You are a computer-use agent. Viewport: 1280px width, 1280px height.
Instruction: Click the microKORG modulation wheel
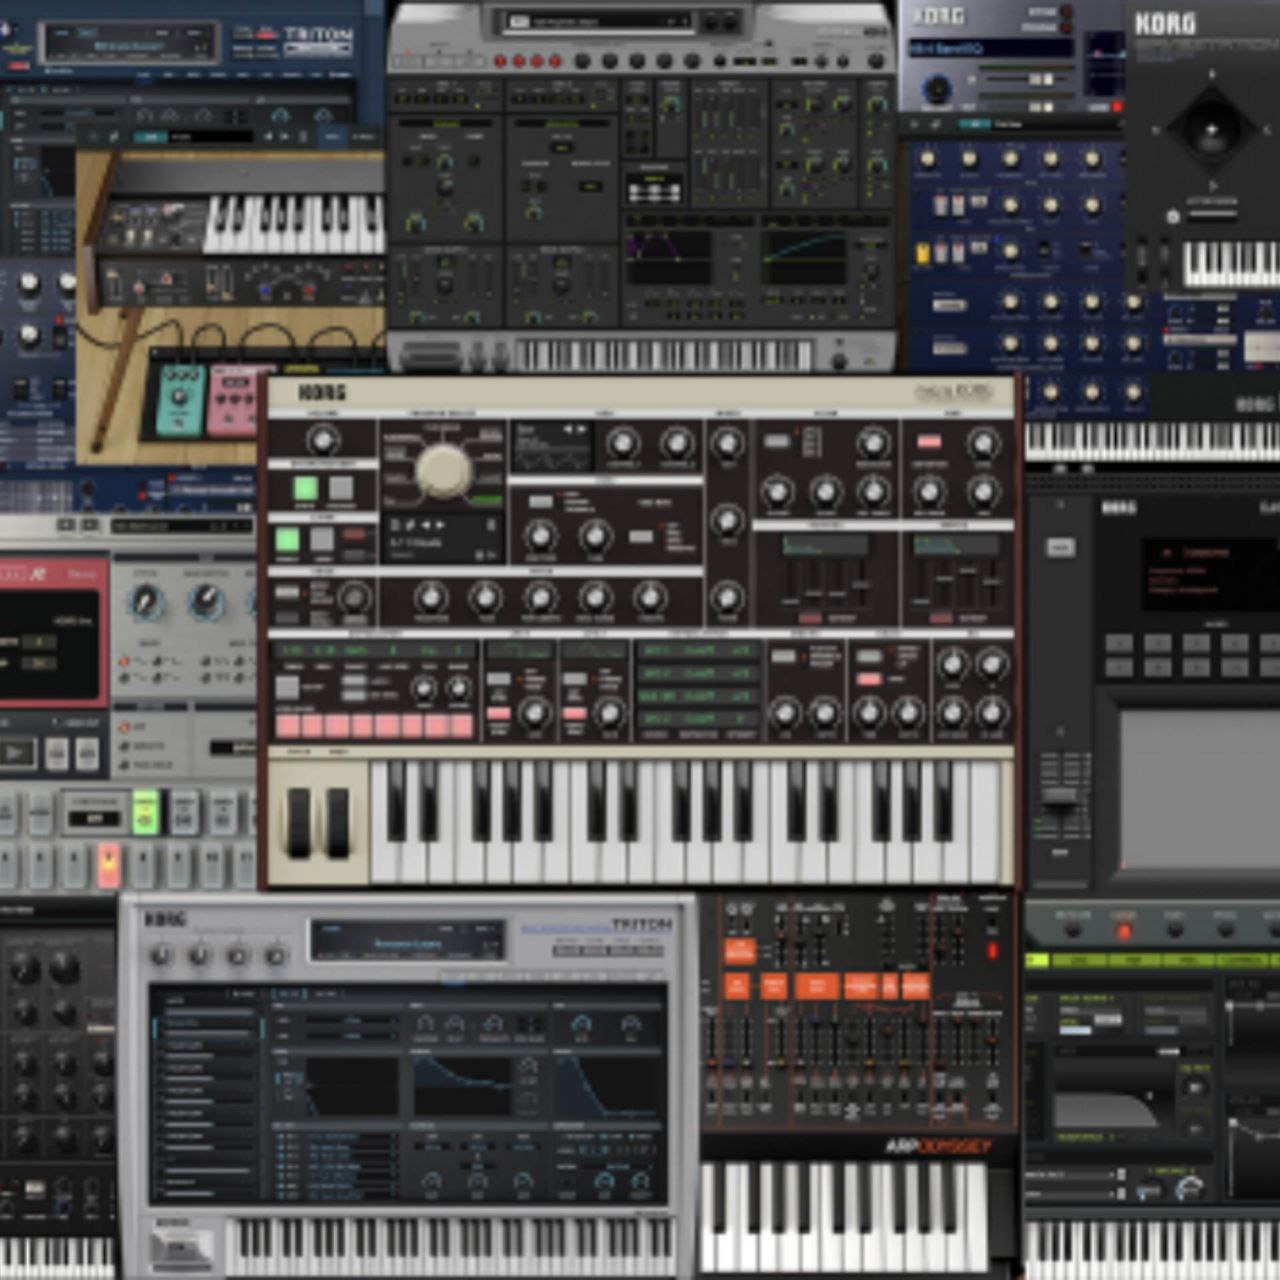point(338,823)
